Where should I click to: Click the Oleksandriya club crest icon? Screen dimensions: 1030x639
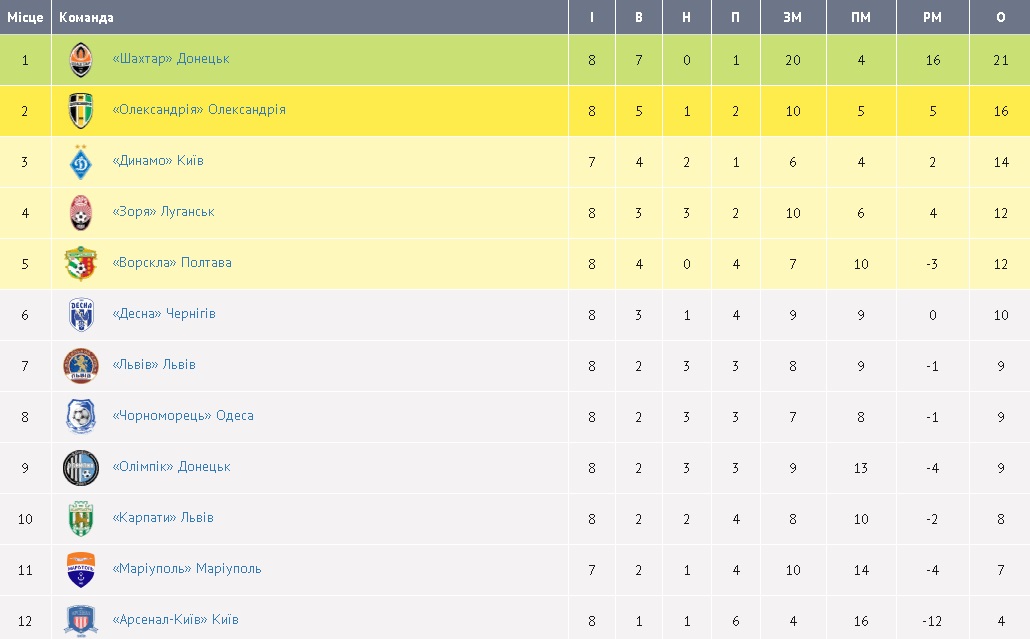tap(81, 111)
